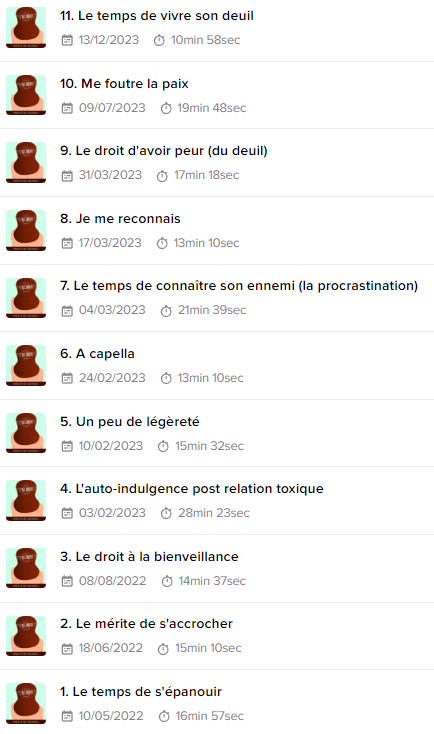434x734 pixels.
Task: Click the stopwatch icon next to 16min 57sec
Action: (x=163, y=716)
